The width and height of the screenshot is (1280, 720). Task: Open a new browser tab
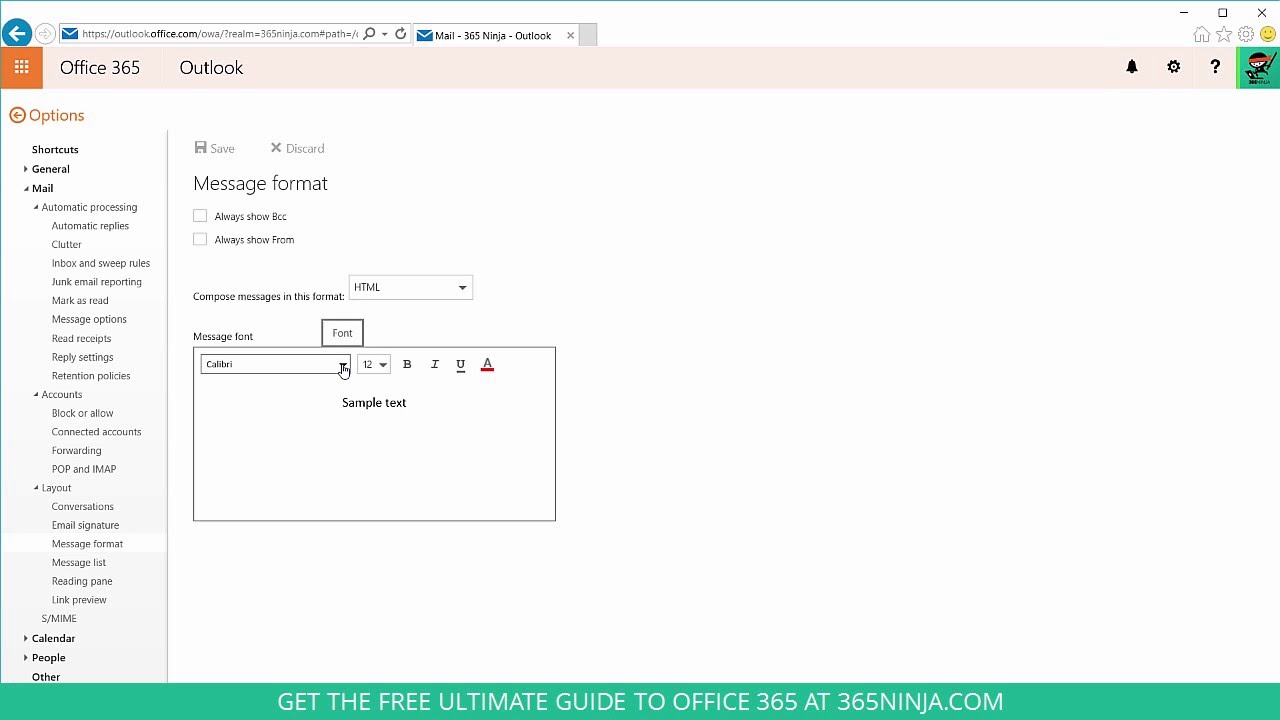coord(588,35)
